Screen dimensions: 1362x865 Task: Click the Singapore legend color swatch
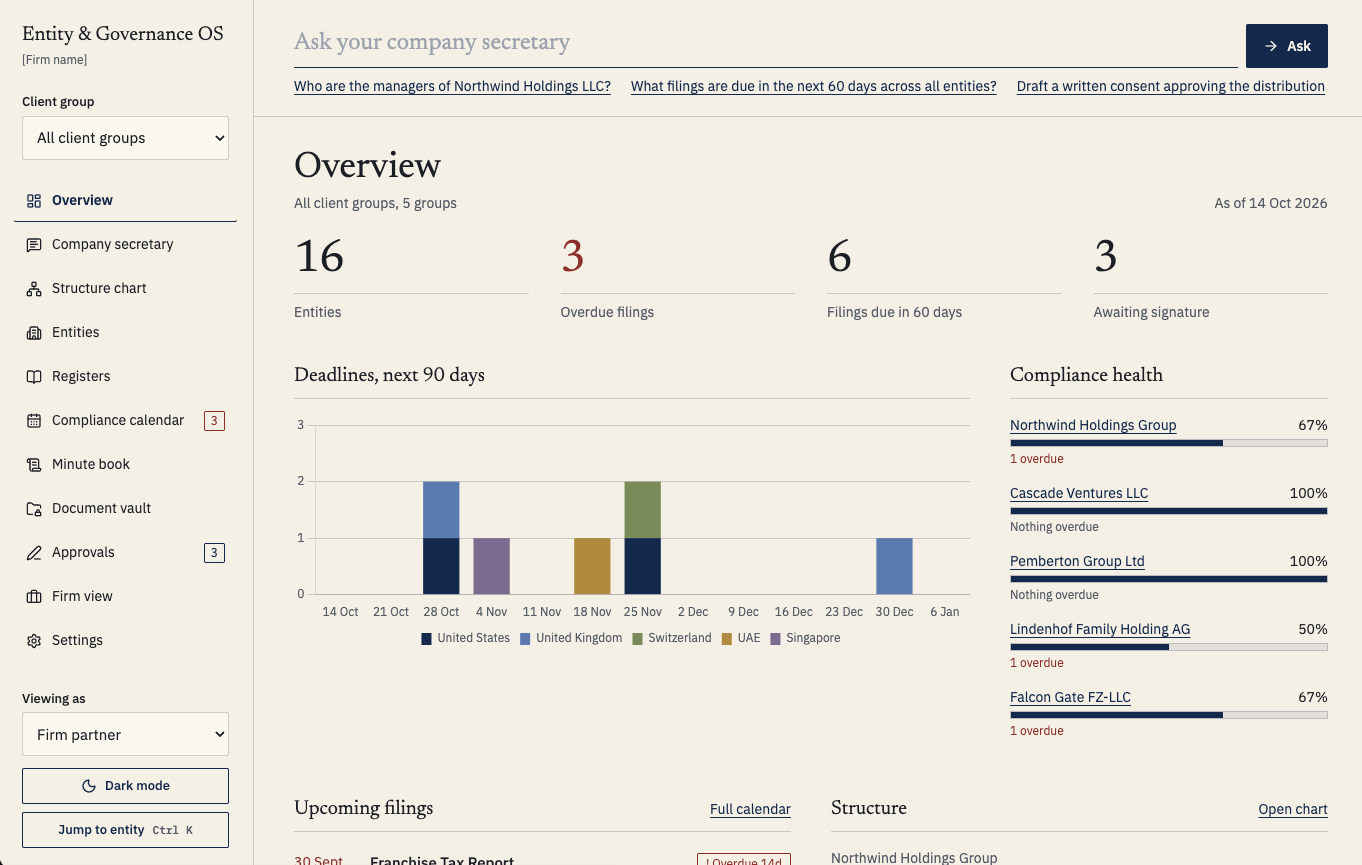[x=775, y=638]
